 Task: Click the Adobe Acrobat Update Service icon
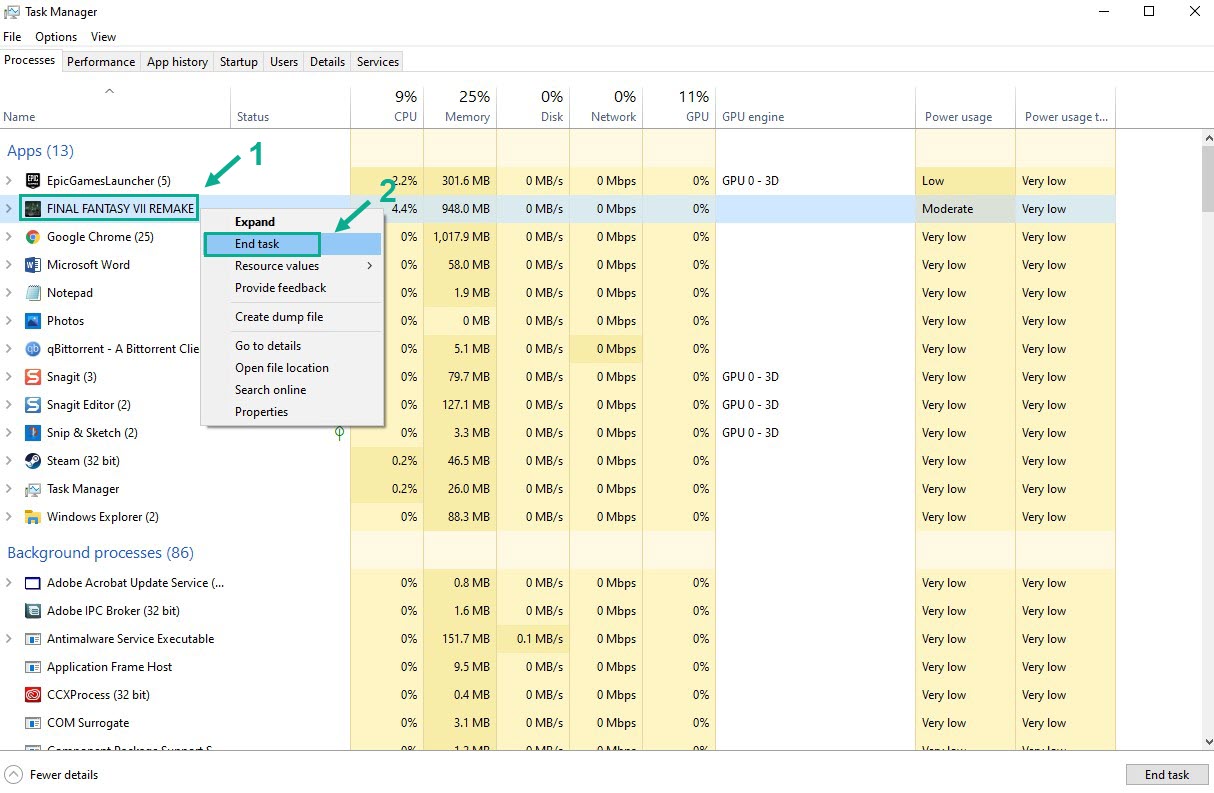[32, 583]
